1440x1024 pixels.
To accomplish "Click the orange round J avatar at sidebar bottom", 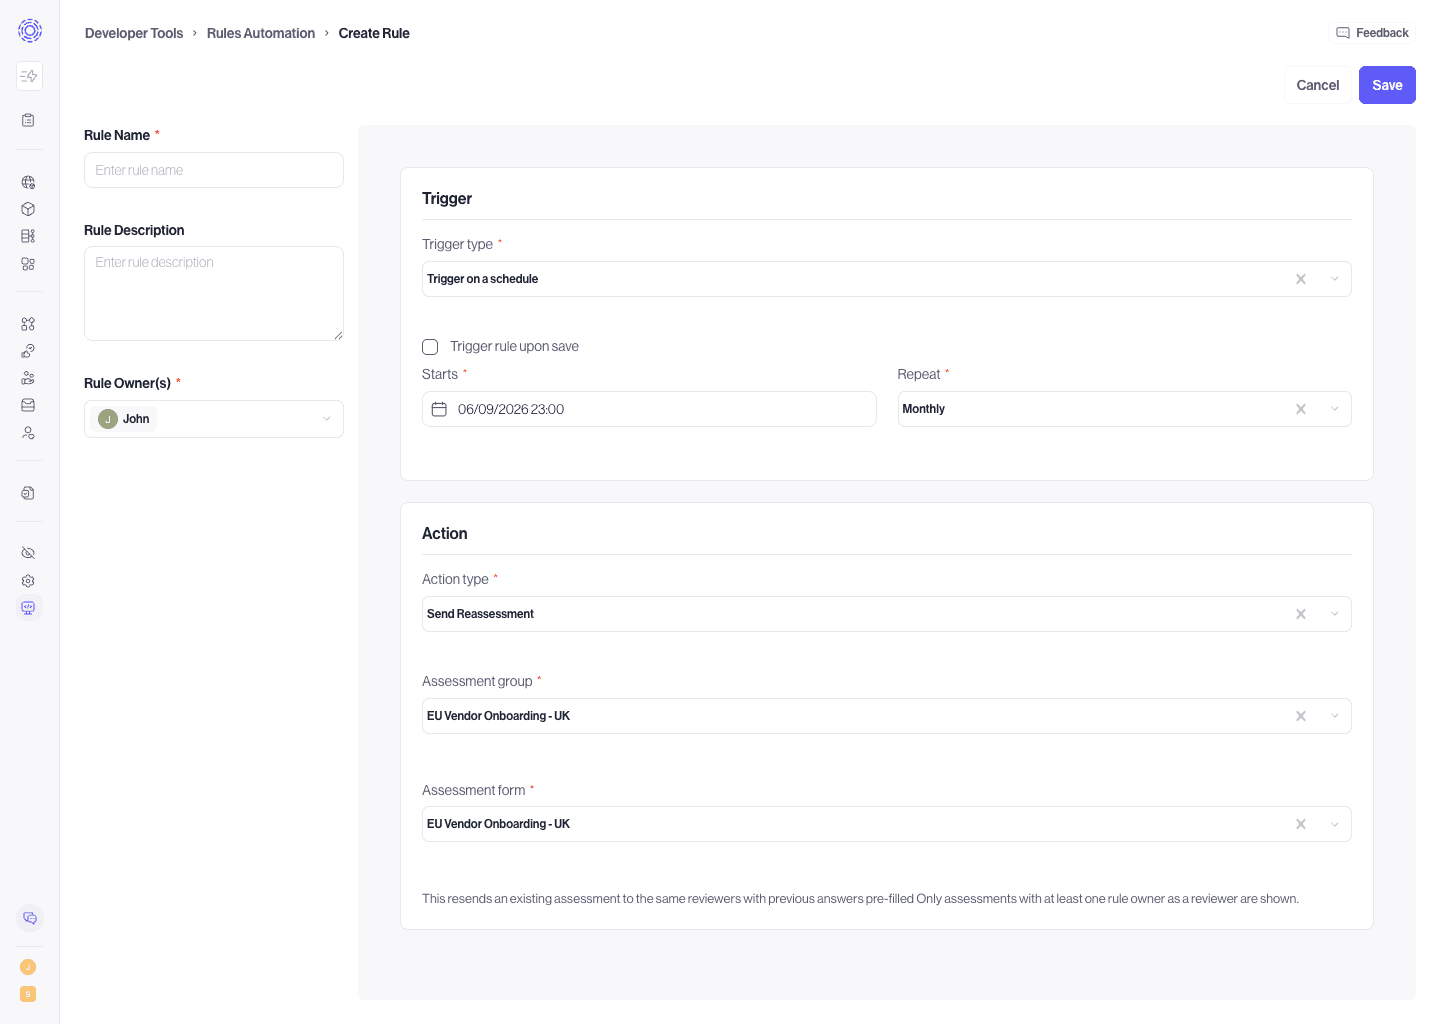I will point(28,967).
